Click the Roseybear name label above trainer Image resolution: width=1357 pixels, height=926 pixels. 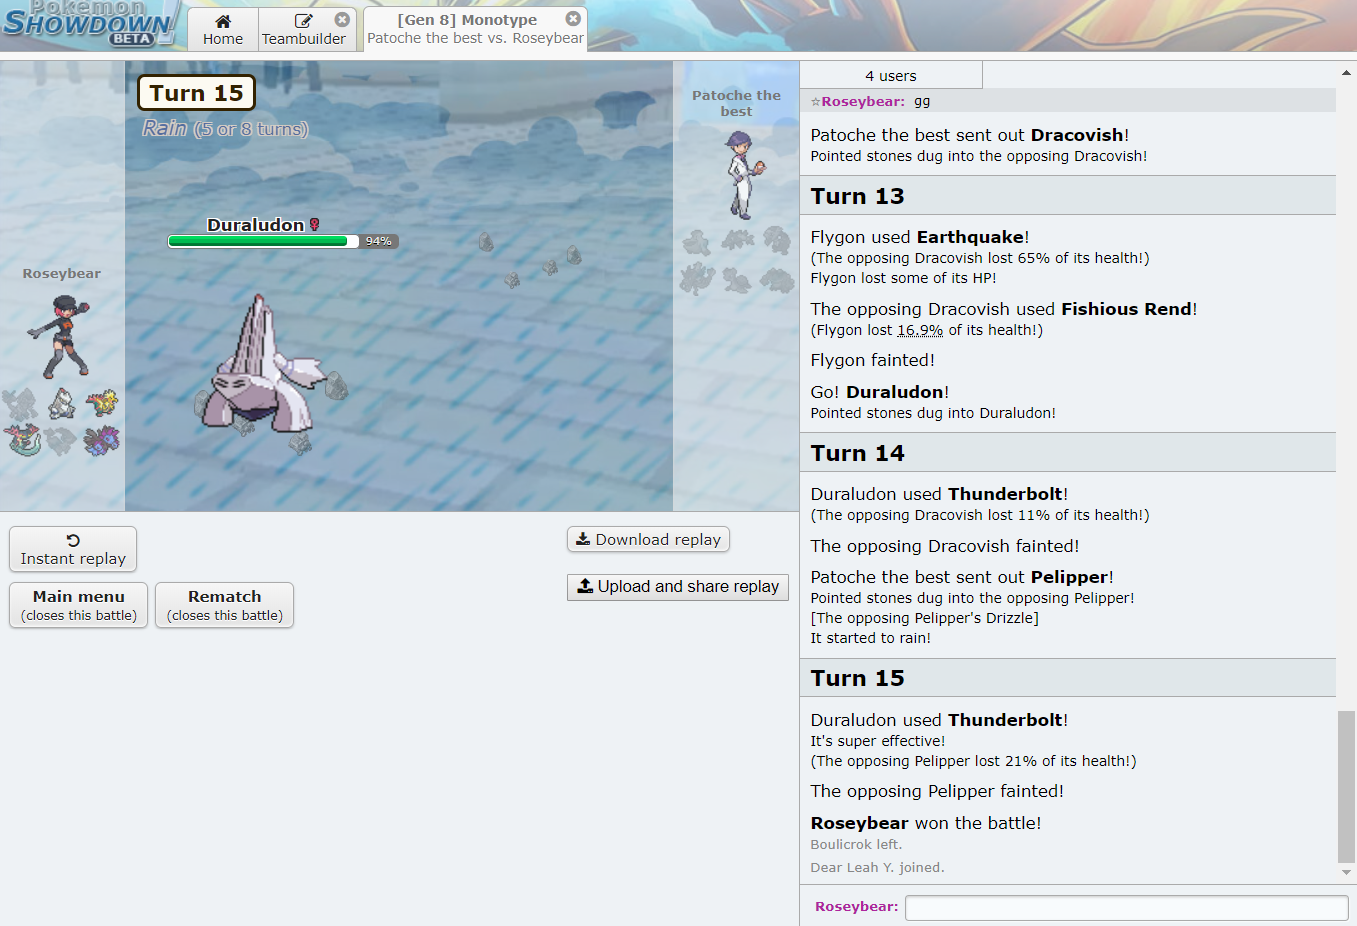[62, 273]
